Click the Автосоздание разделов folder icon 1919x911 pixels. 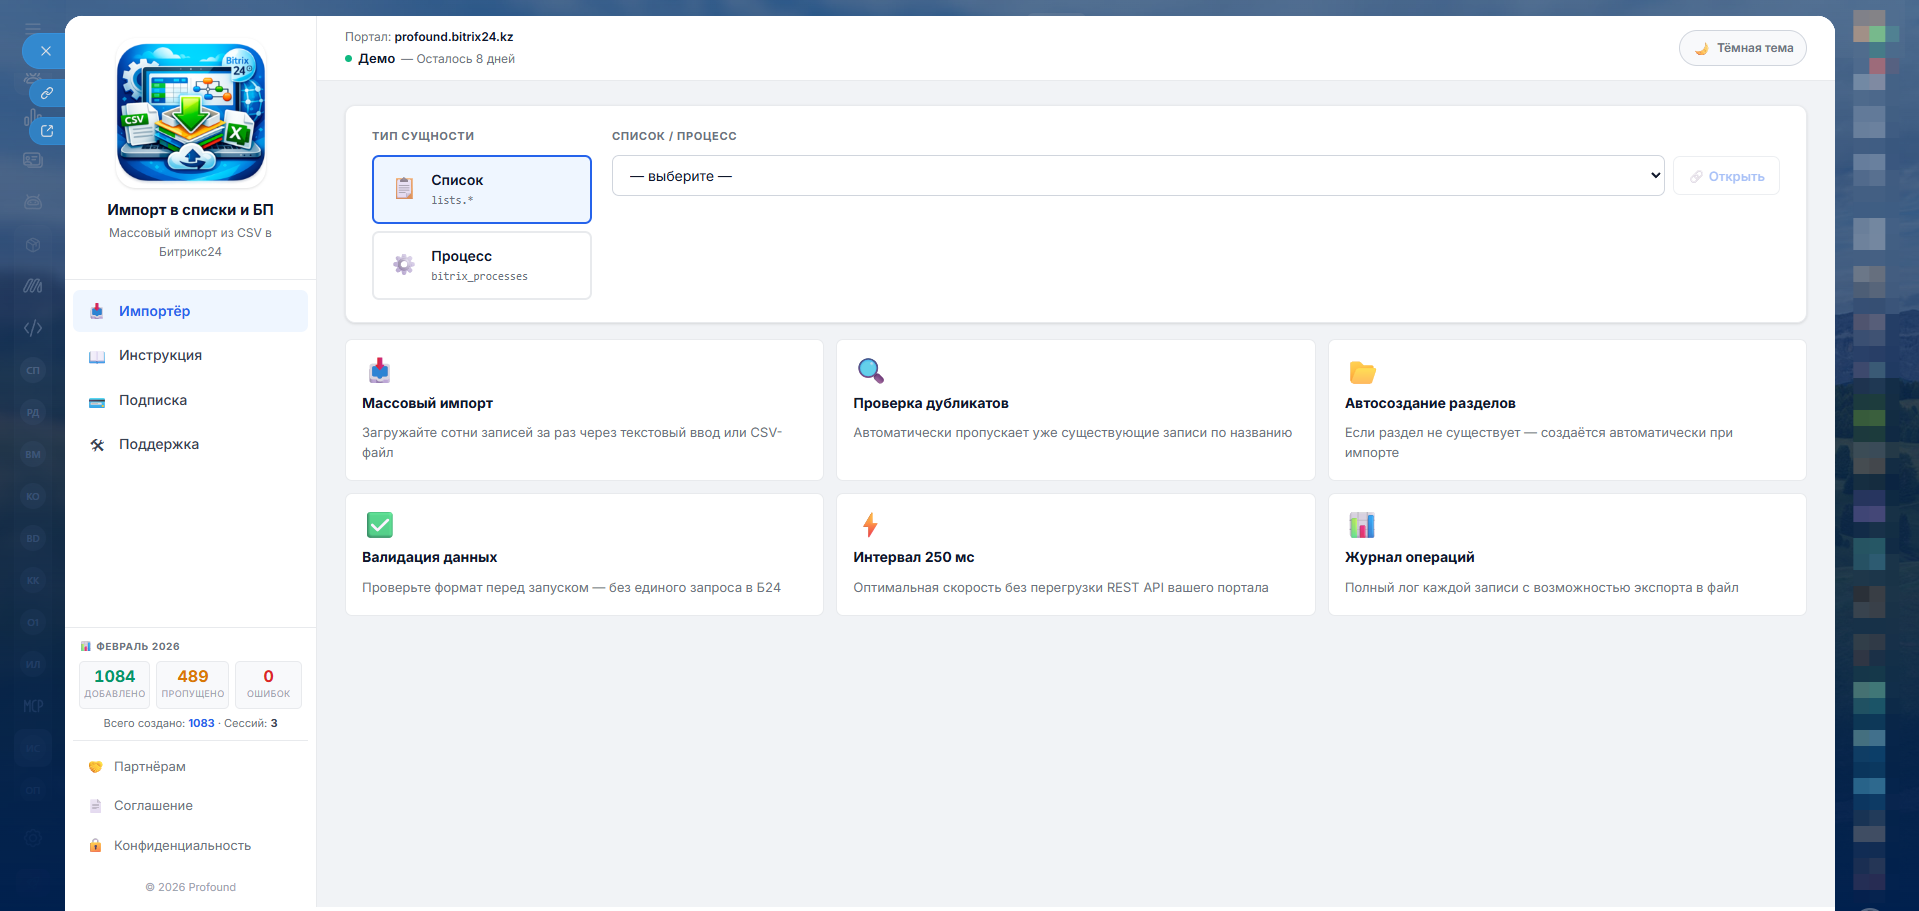pos(1362,372)
